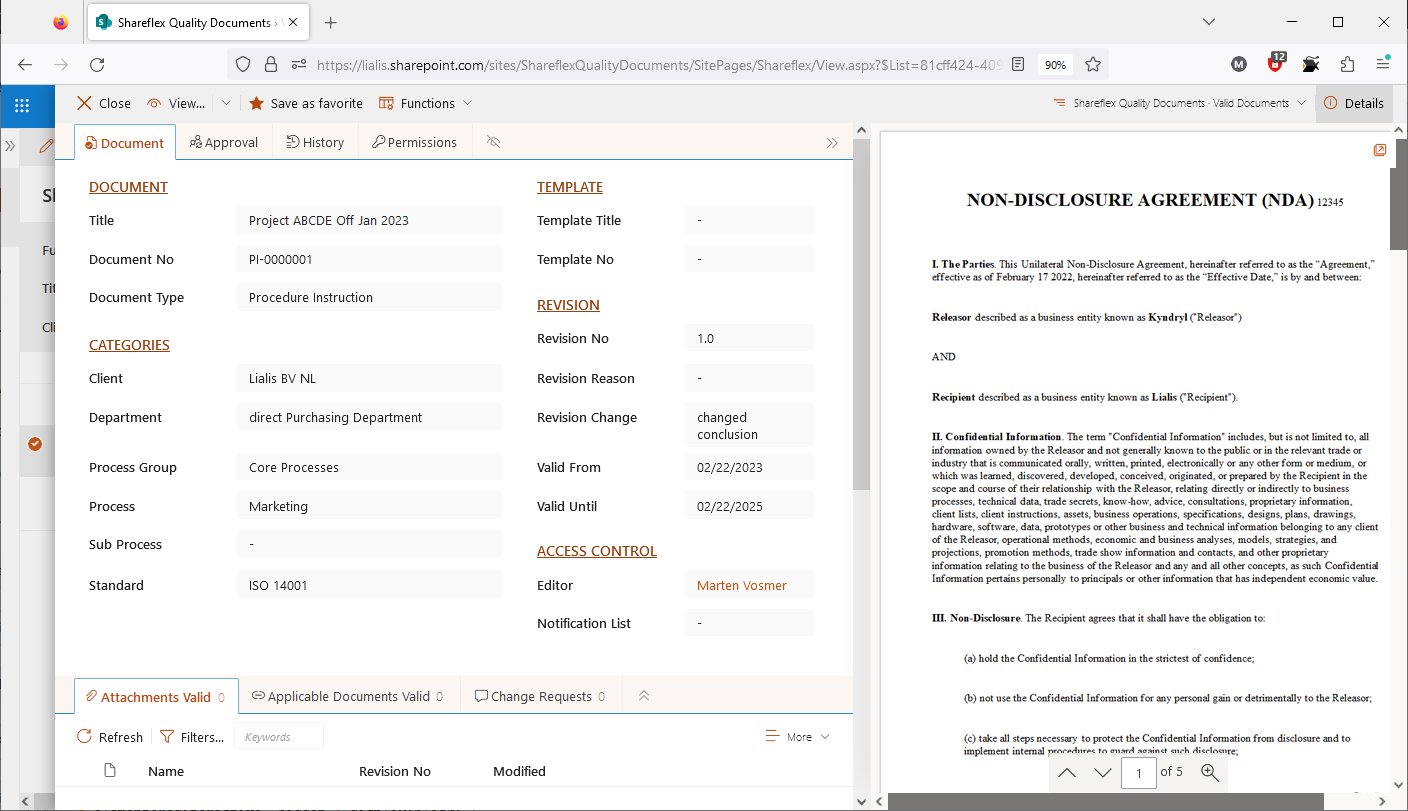Click the tracking protection shield icon
The image size is (1408, 811).
(x=242, y=64)
